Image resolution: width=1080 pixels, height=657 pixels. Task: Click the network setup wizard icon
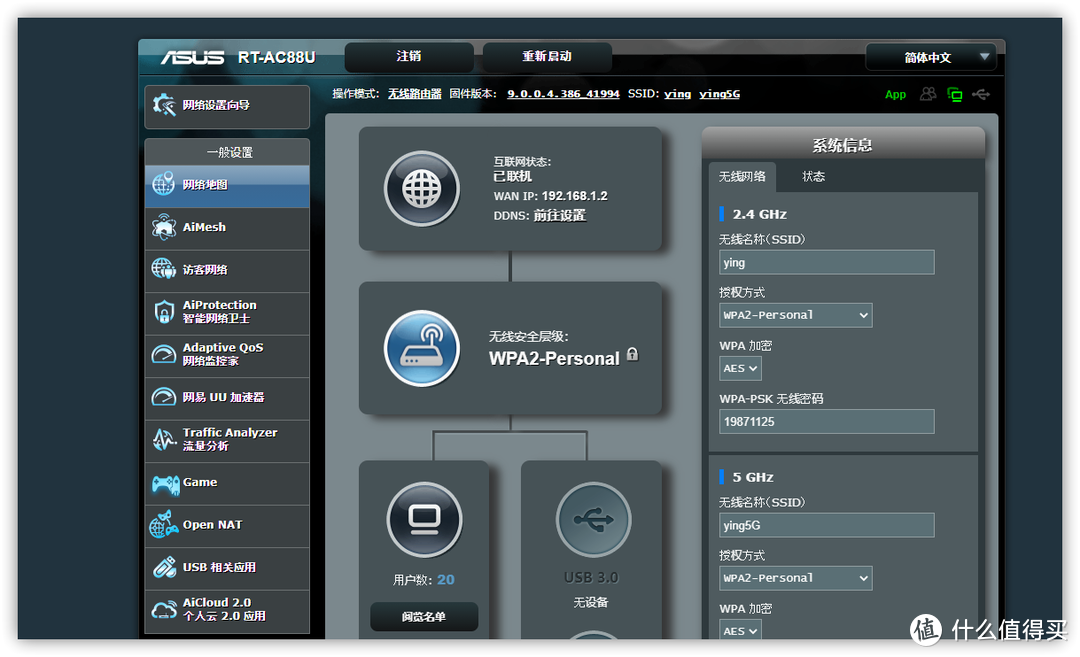pyautogui.click(x=164, y=105)
